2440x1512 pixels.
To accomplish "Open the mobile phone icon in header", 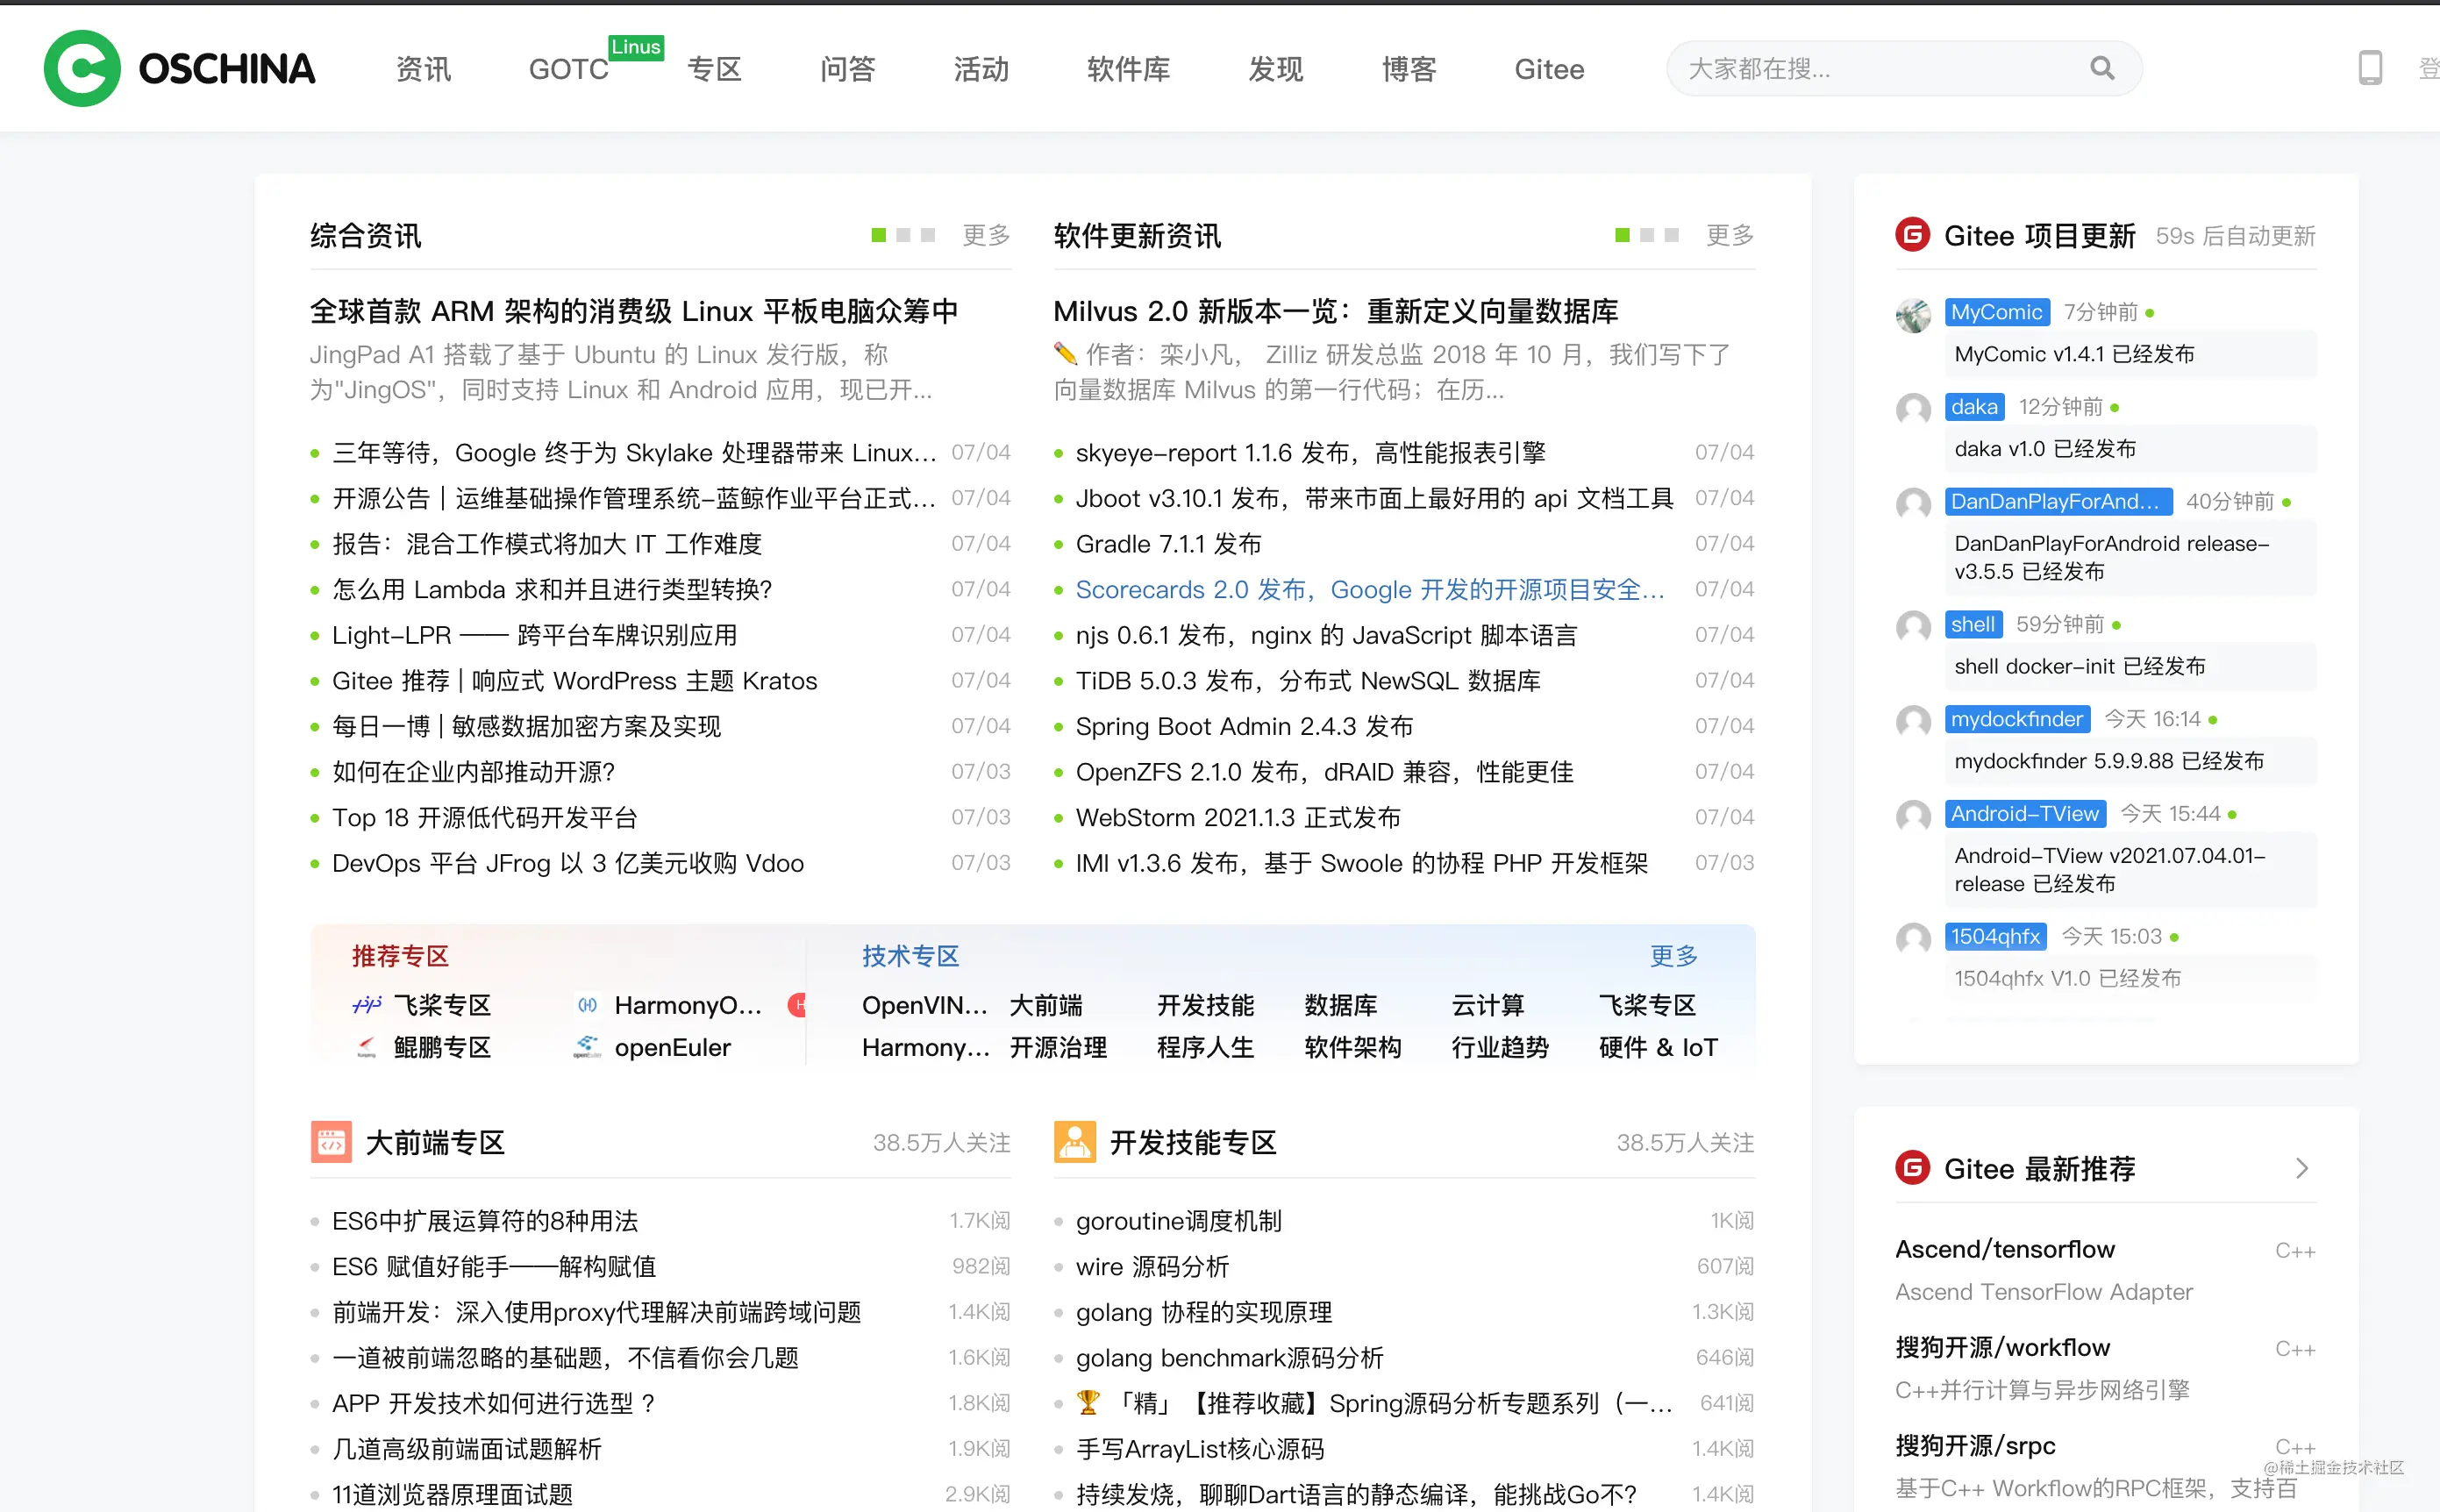I will tap(2370, 68).
